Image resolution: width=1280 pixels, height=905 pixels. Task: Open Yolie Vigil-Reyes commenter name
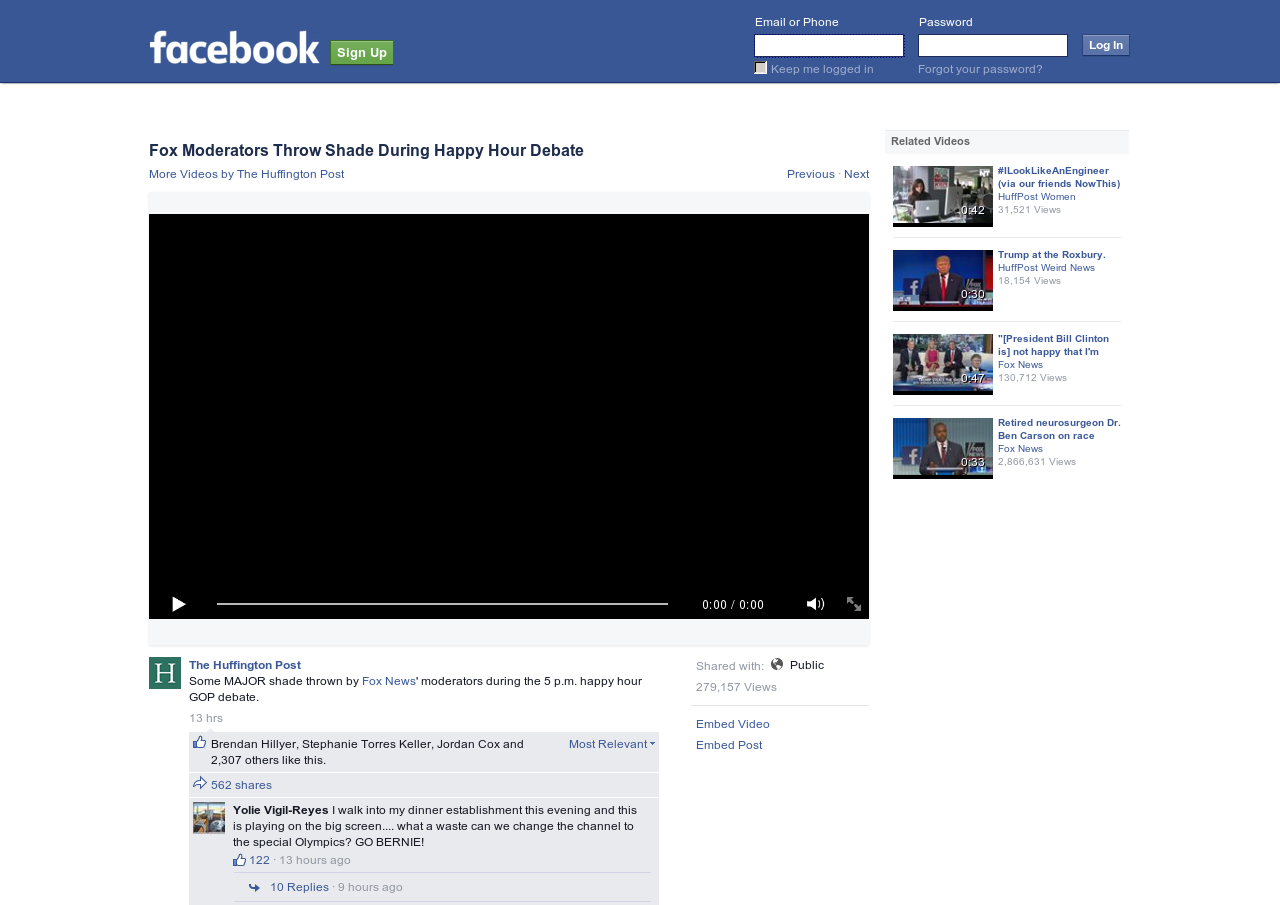pyautogui.click(x=281, y=810)
